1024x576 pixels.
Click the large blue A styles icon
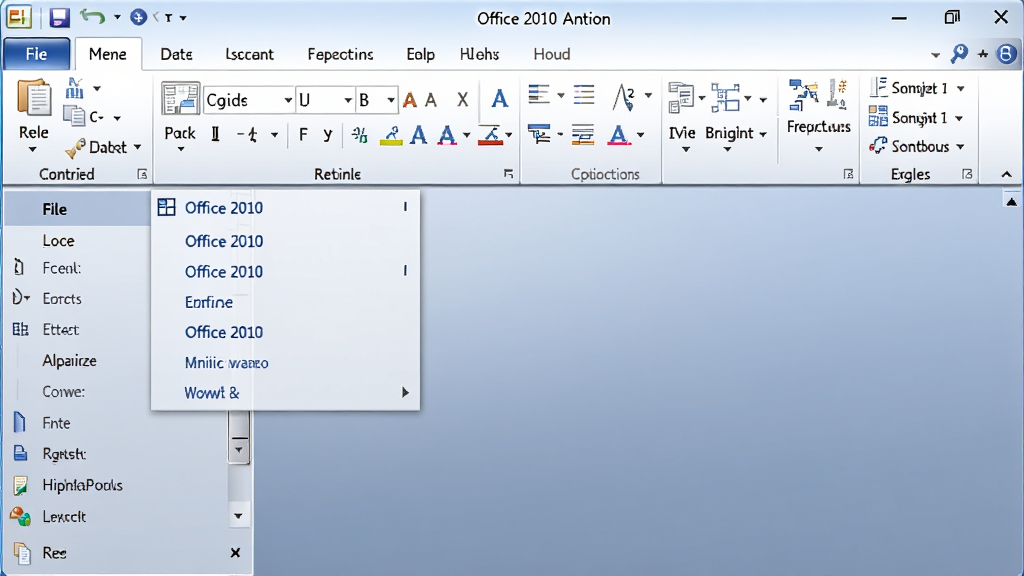click(500, 99)
